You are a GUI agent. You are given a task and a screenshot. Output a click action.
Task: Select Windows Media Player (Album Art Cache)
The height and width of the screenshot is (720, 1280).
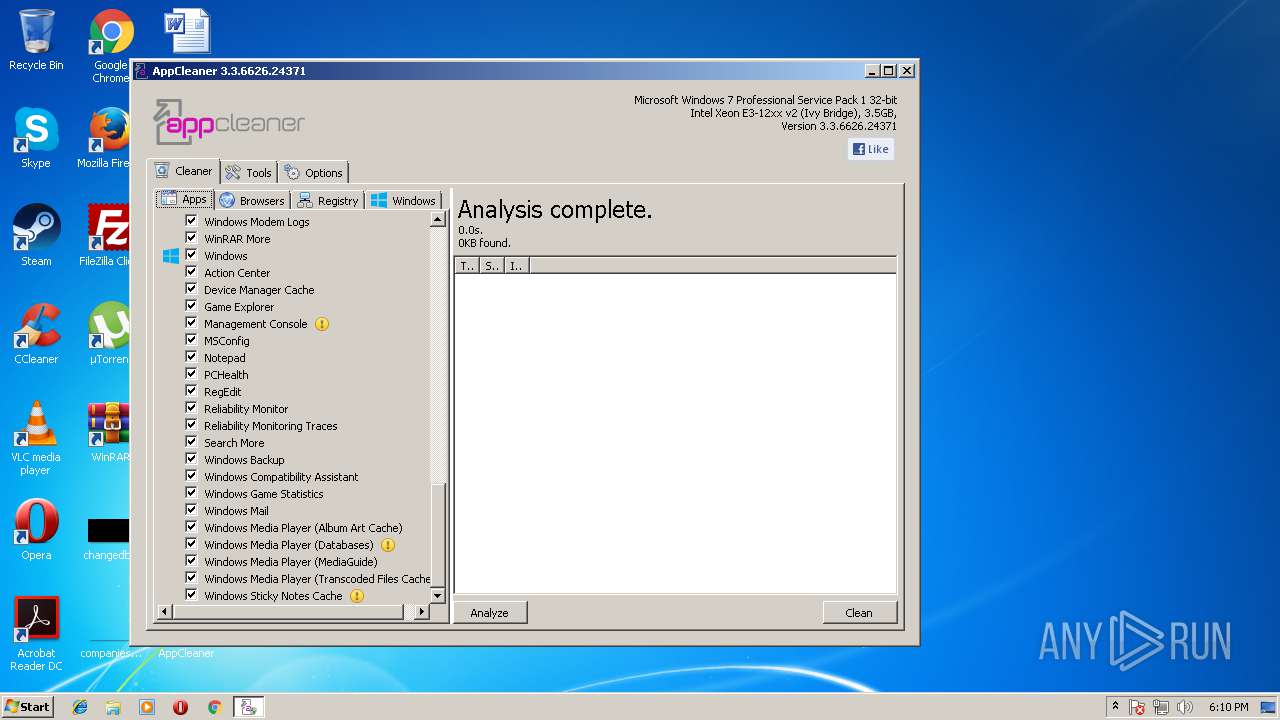click(303, 528)
